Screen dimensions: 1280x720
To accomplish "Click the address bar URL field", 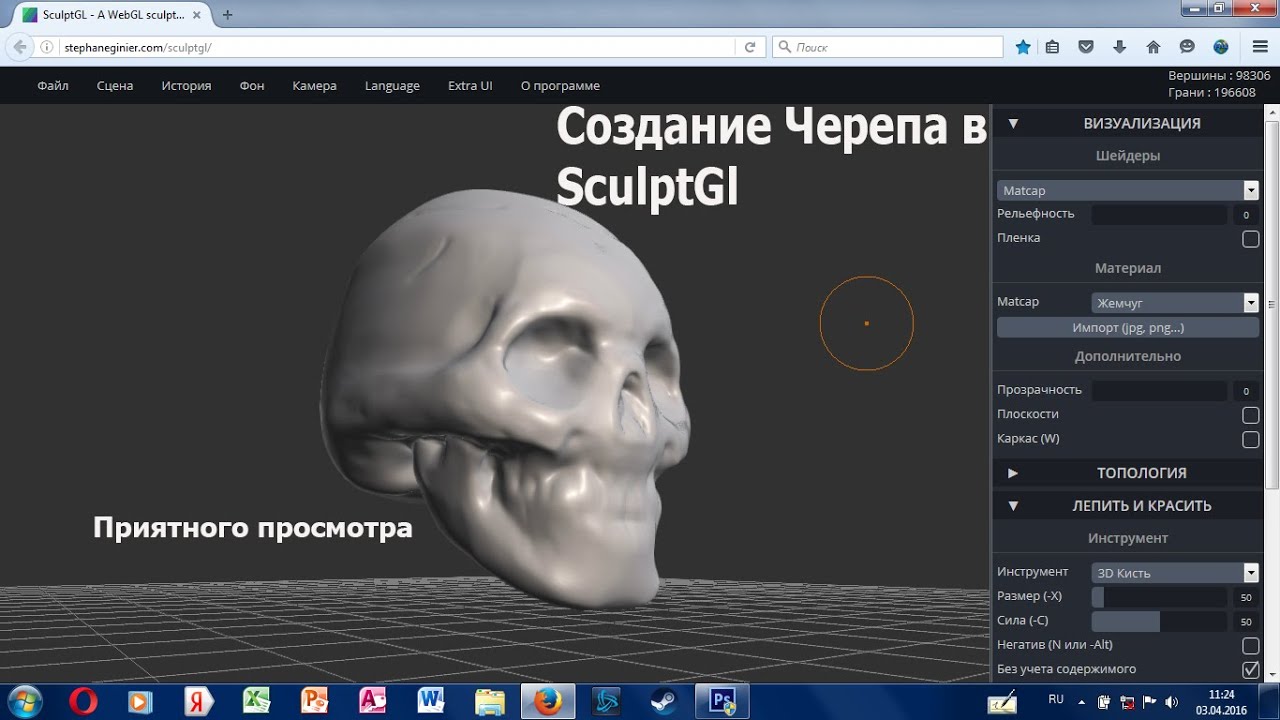I will pyautogui.click(x=397, y=47).
